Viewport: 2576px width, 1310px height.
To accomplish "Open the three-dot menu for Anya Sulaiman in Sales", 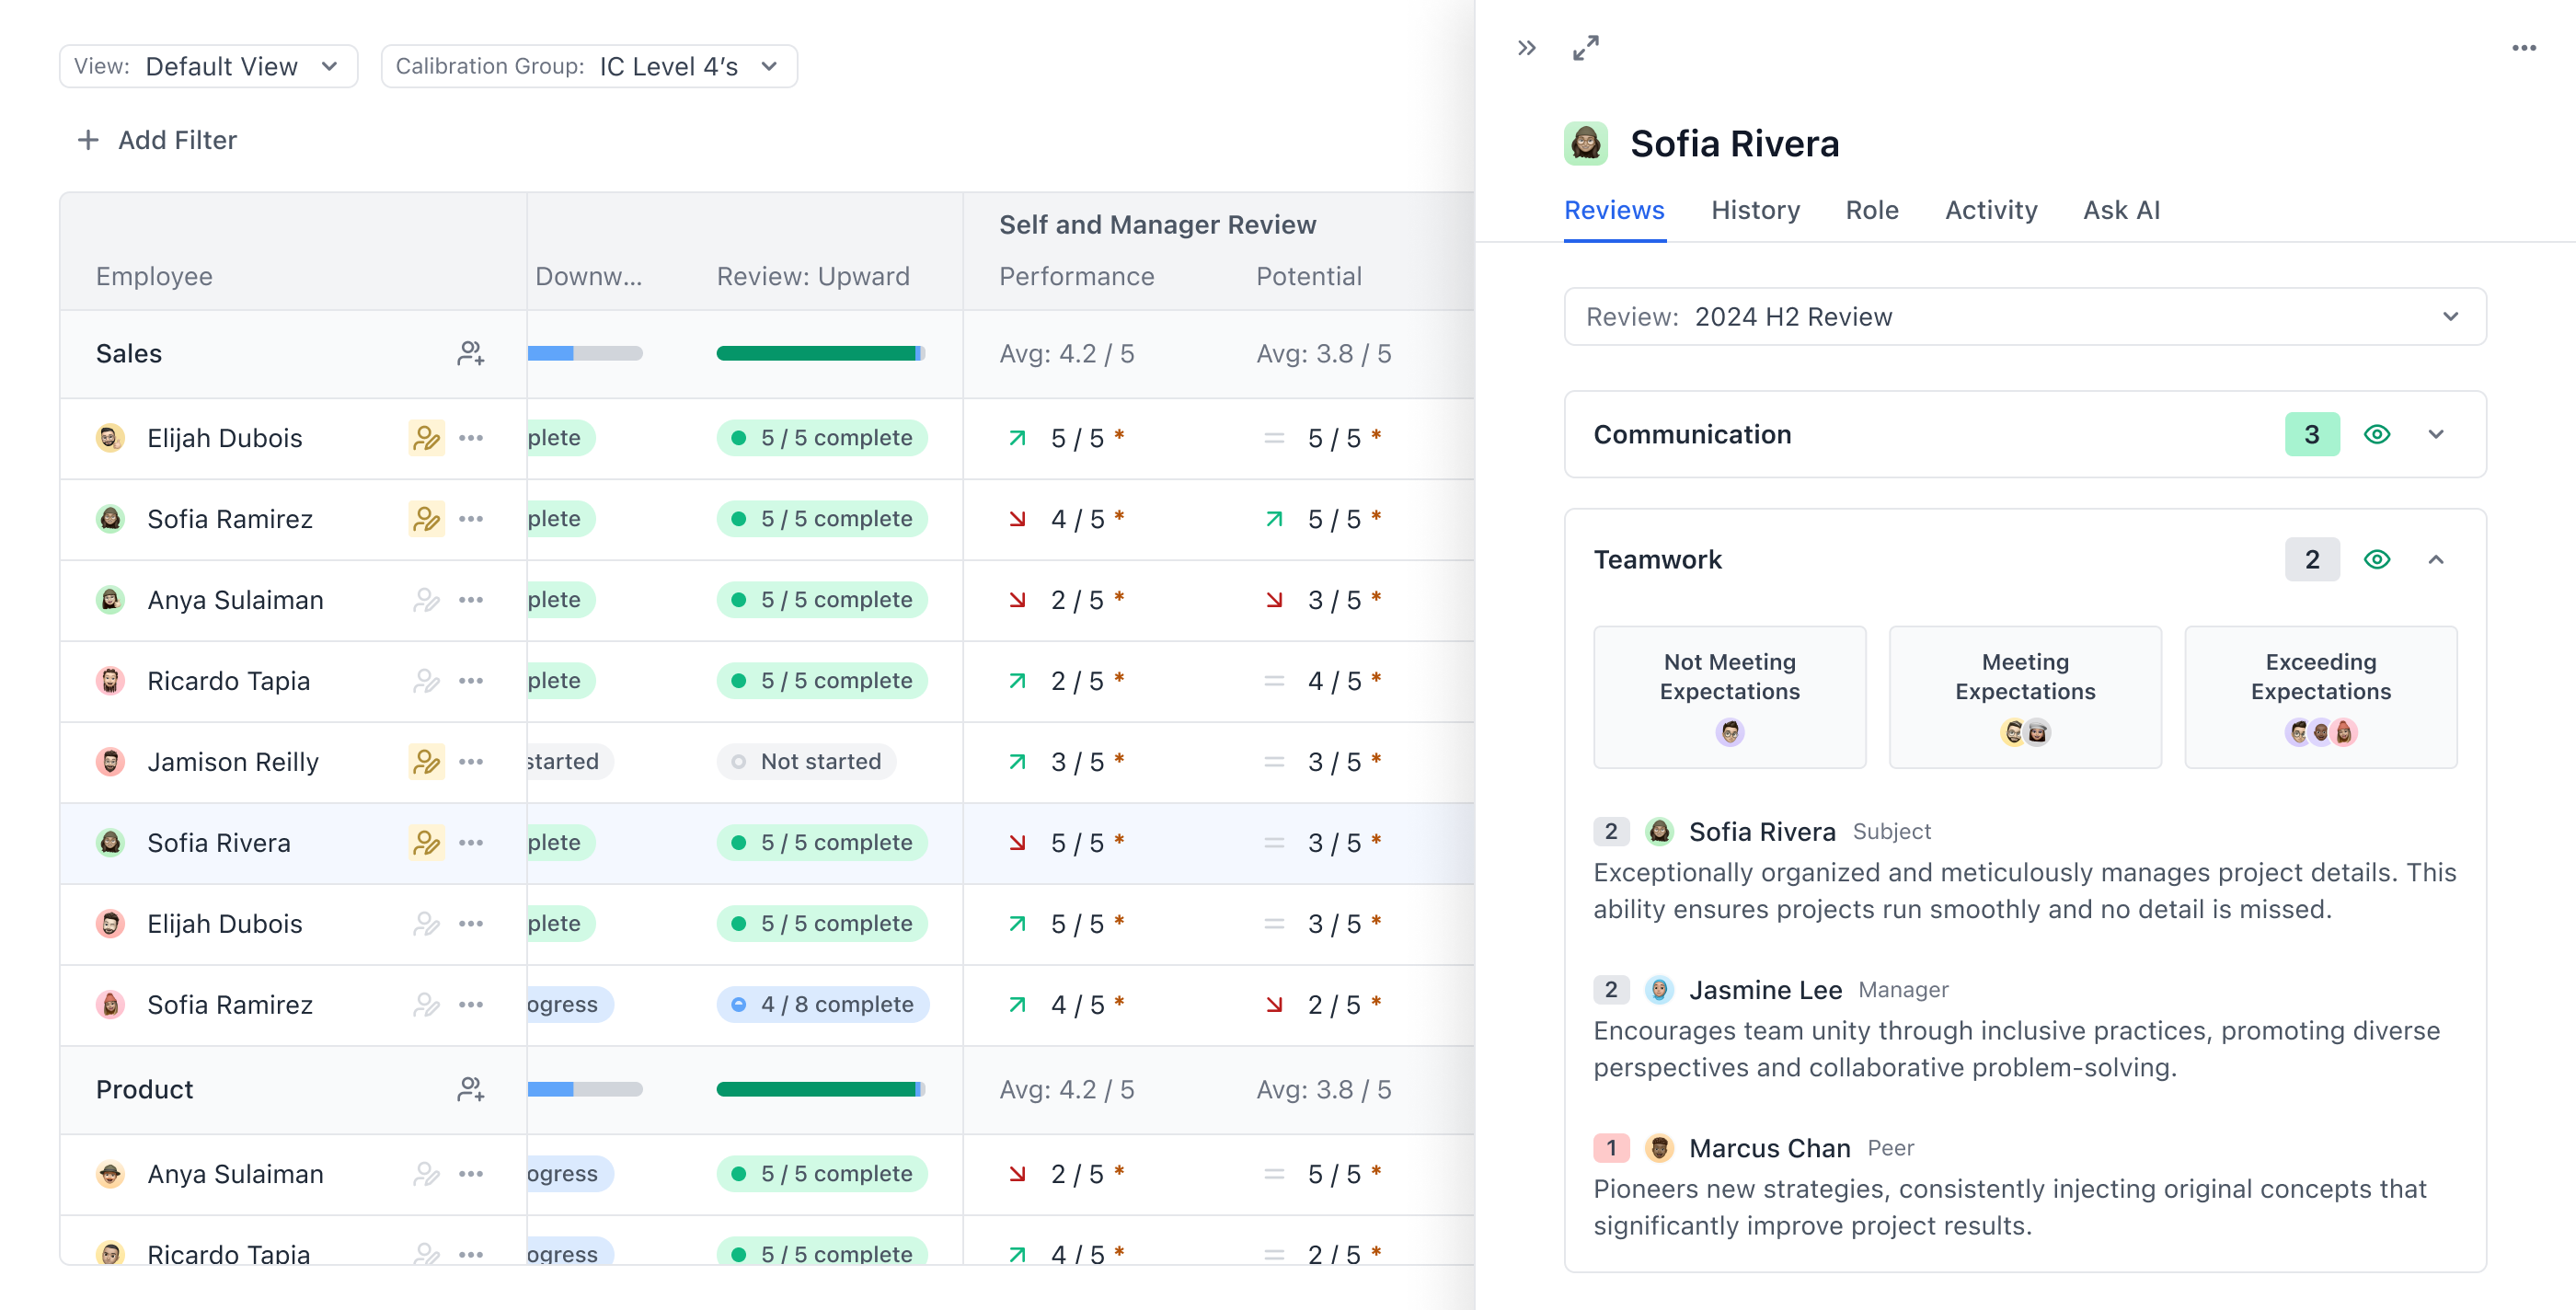I will [471, 599].
